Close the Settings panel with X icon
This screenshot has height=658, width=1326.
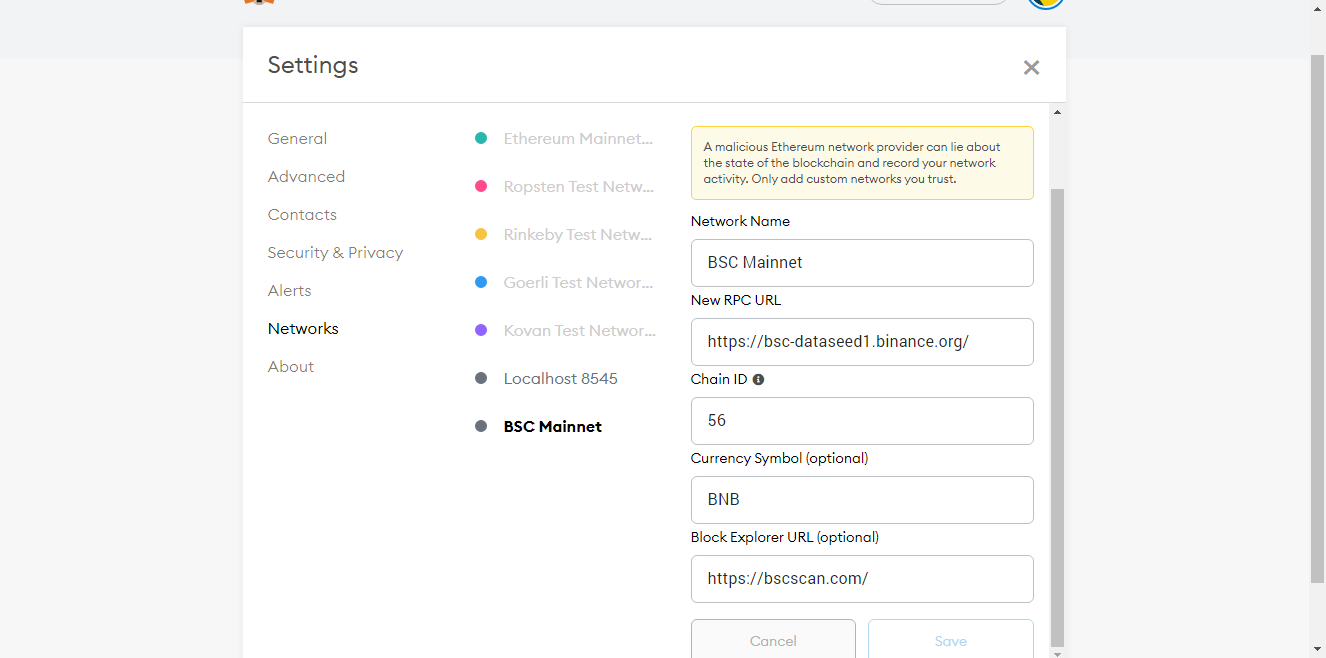point(1031,68)
